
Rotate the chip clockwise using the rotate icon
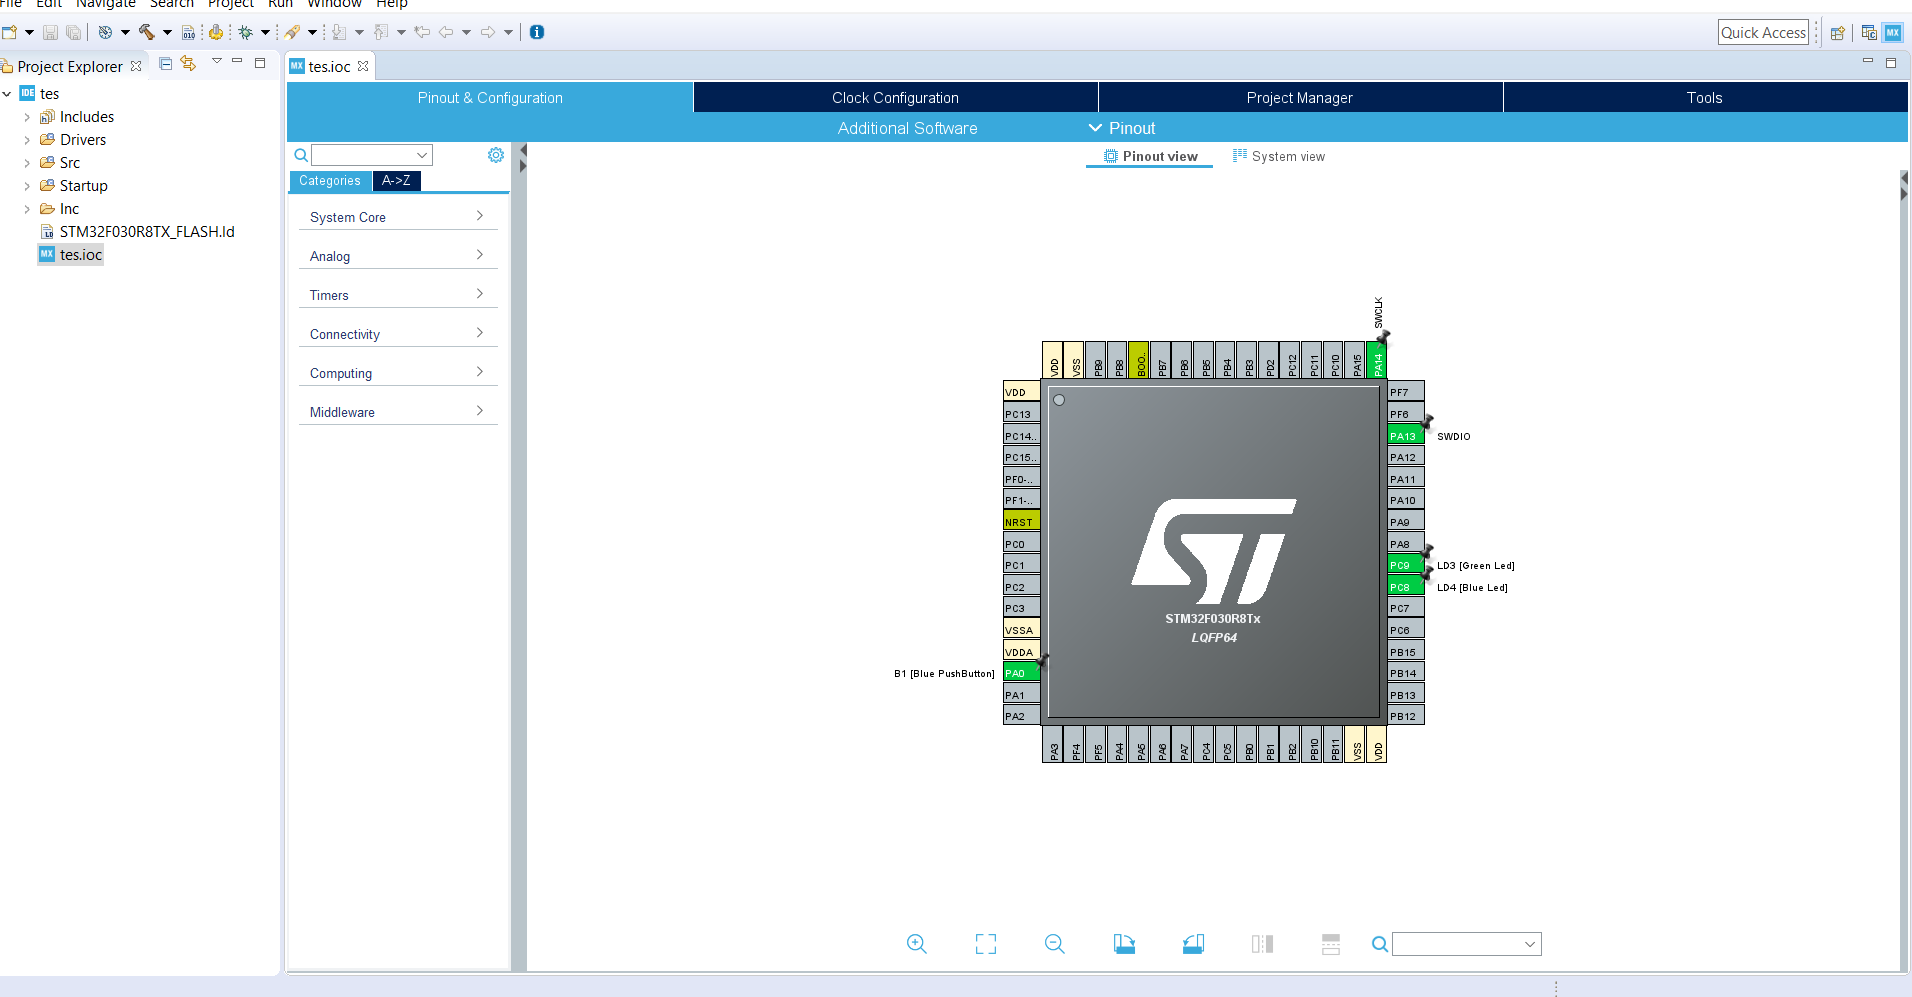click(x=1124, y=943)
